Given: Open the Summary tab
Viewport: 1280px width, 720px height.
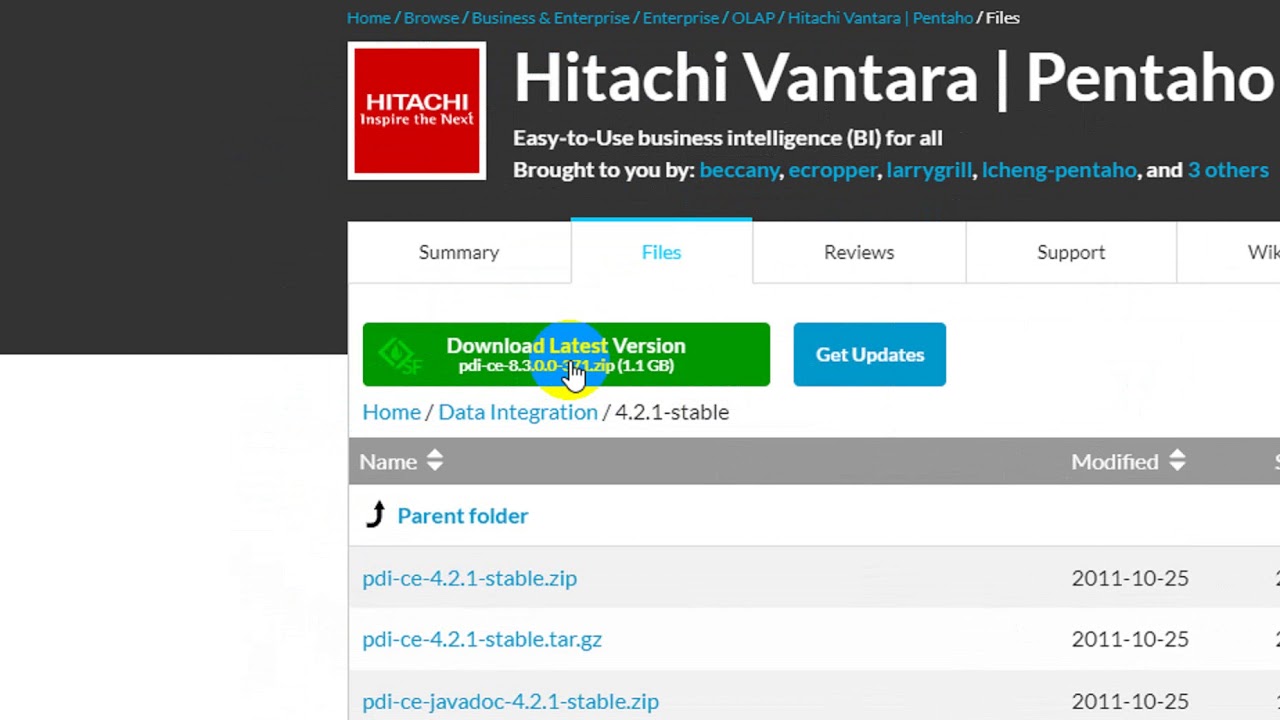Looking at the screenshot, I should click(459, 253).
